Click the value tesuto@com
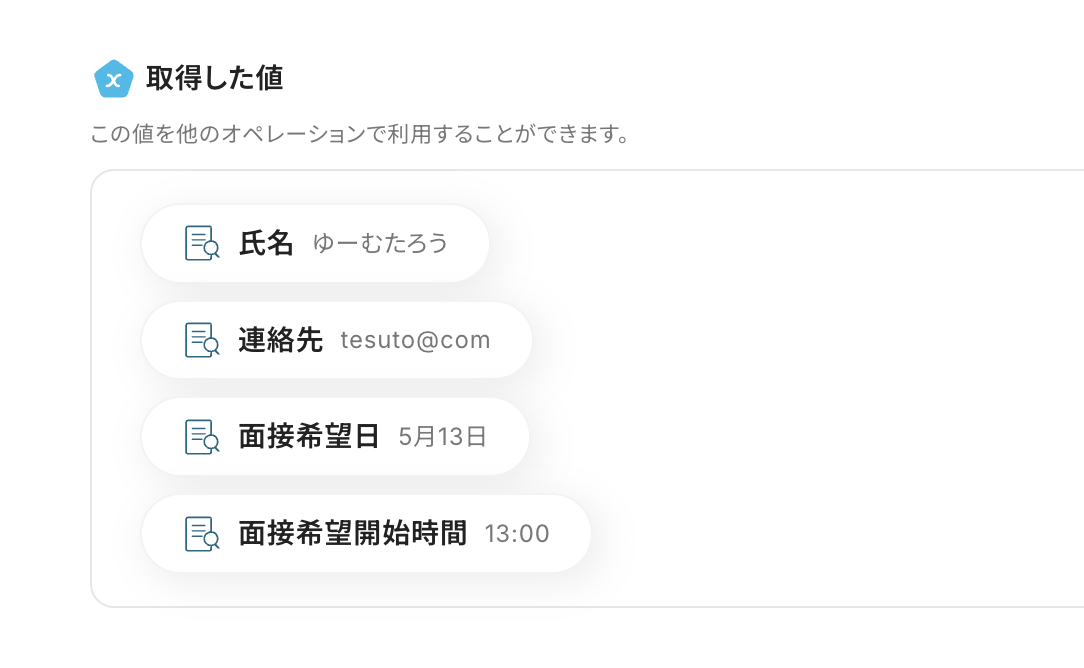1084x668 pixels. (415, 340)
